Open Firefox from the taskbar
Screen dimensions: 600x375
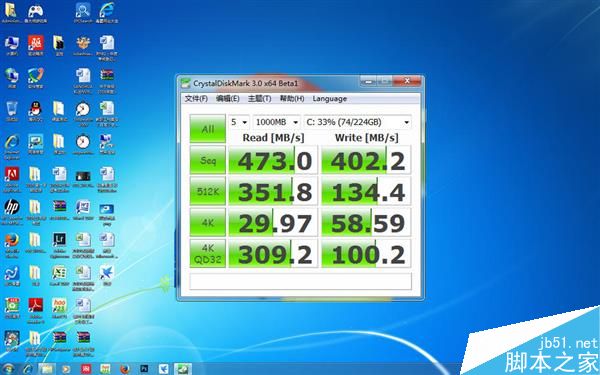[x=125, y=369]
